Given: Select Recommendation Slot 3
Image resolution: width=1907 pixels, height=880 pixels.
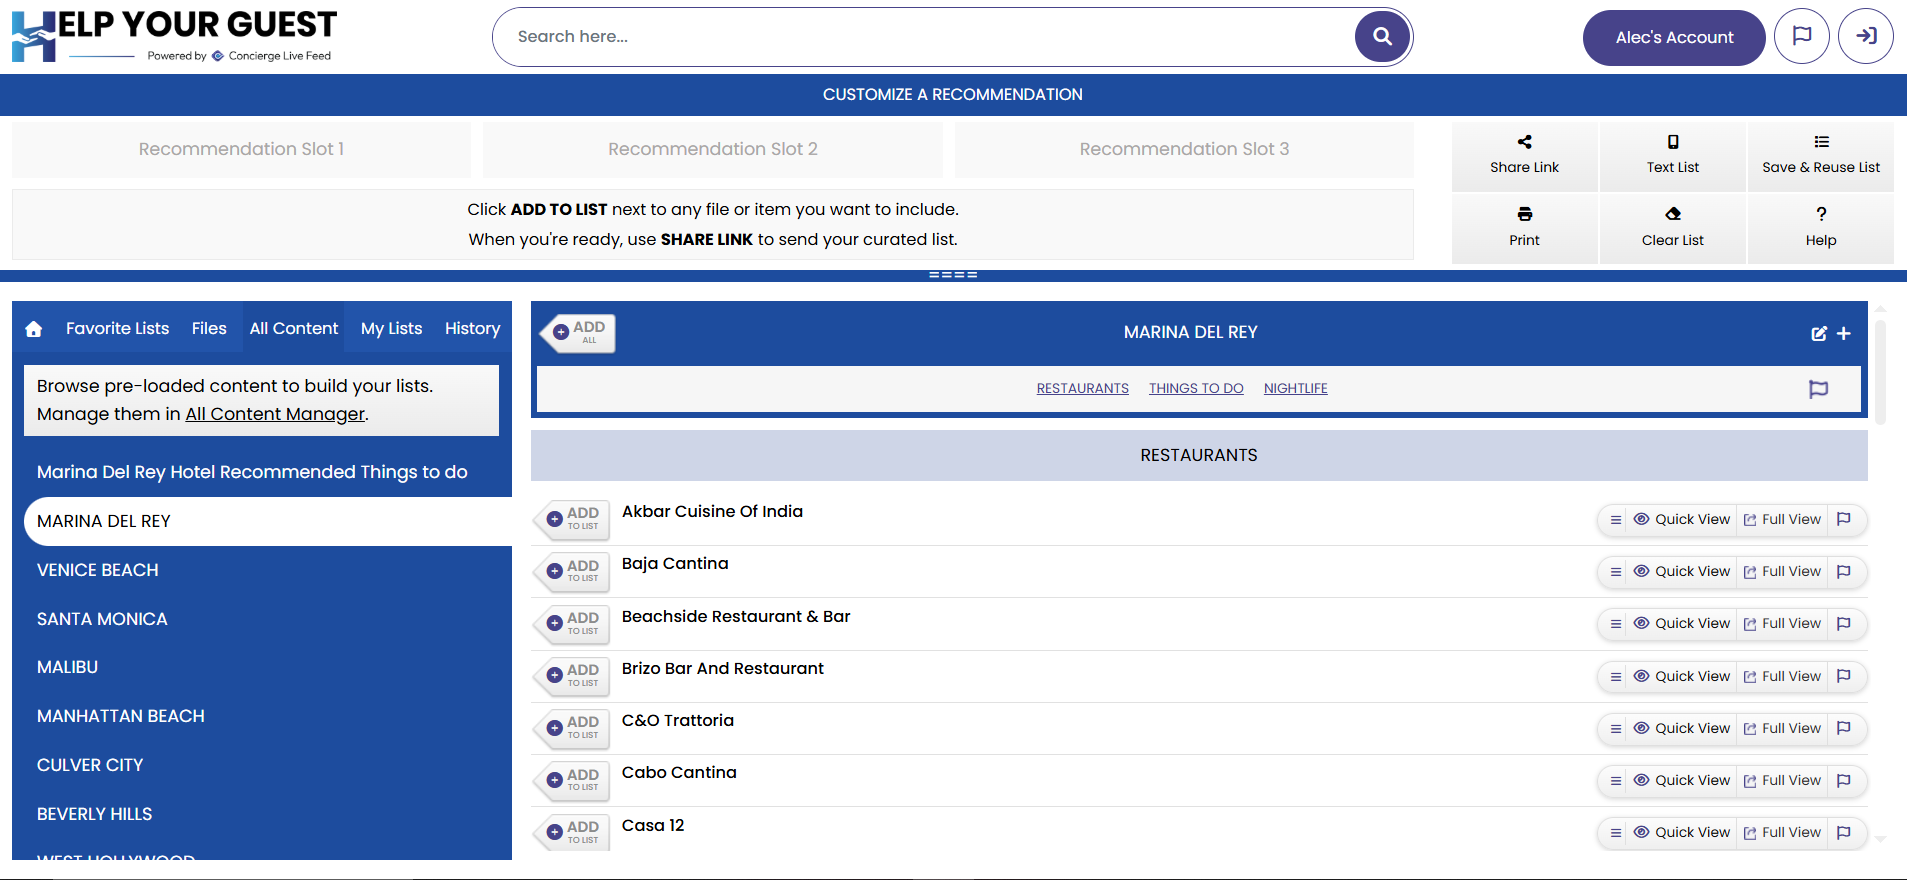Looking at the screenshot, I should click(1184, 149).
